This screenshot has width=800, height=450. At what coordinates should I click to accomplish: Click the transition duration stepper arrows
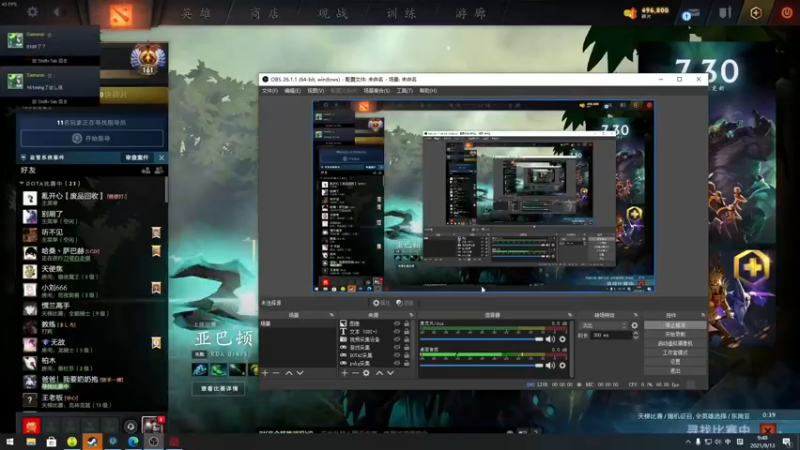tap(636, 335)
